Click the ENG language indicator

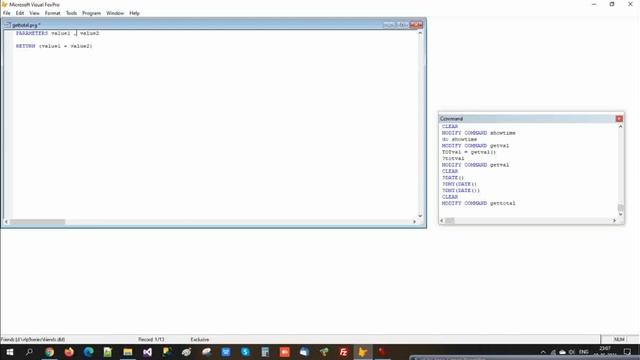click(584, 352)
